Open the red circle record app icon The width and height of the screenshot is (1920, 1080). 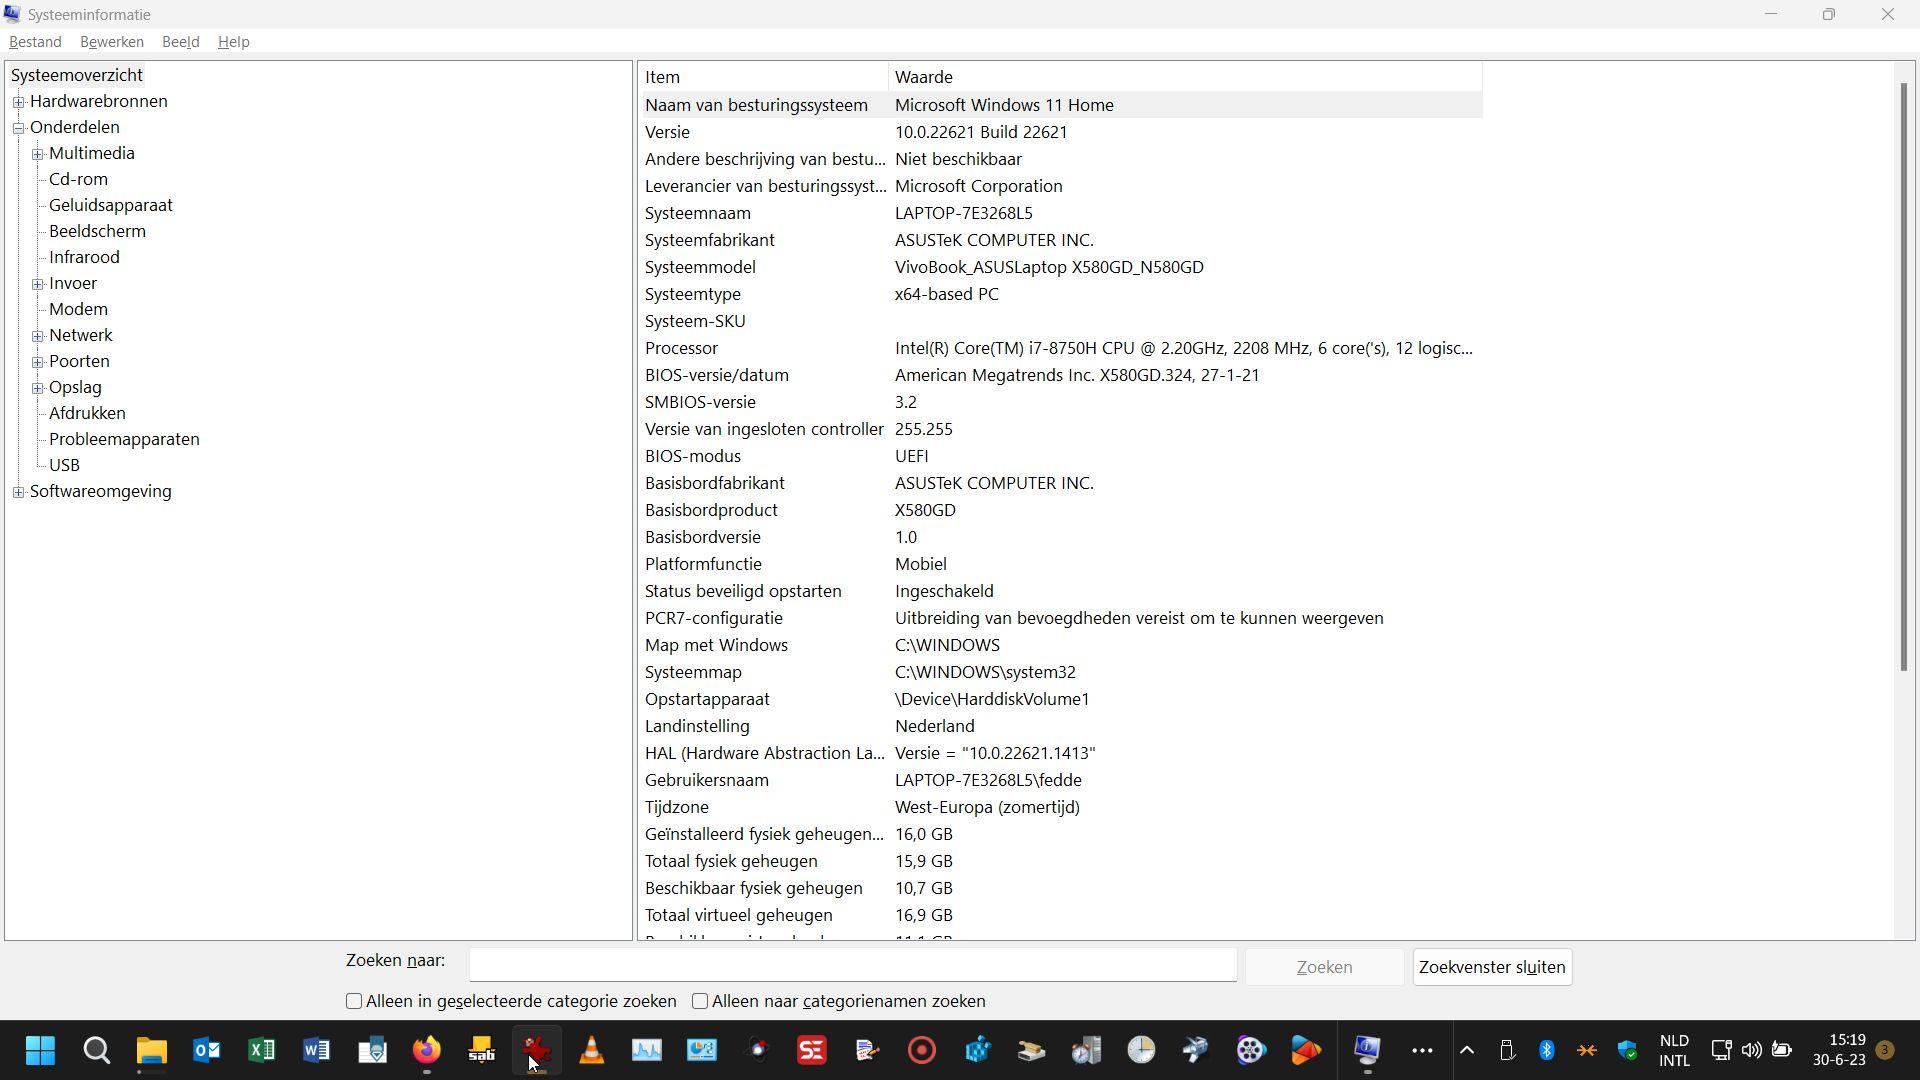tap(922, 1050)
